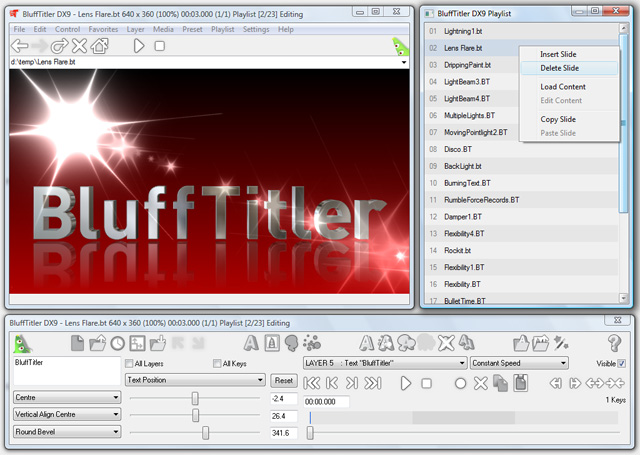Toggle the Visible checkbox
The width and height of the screenshot is (640, 455).
(x=622, y=363)
